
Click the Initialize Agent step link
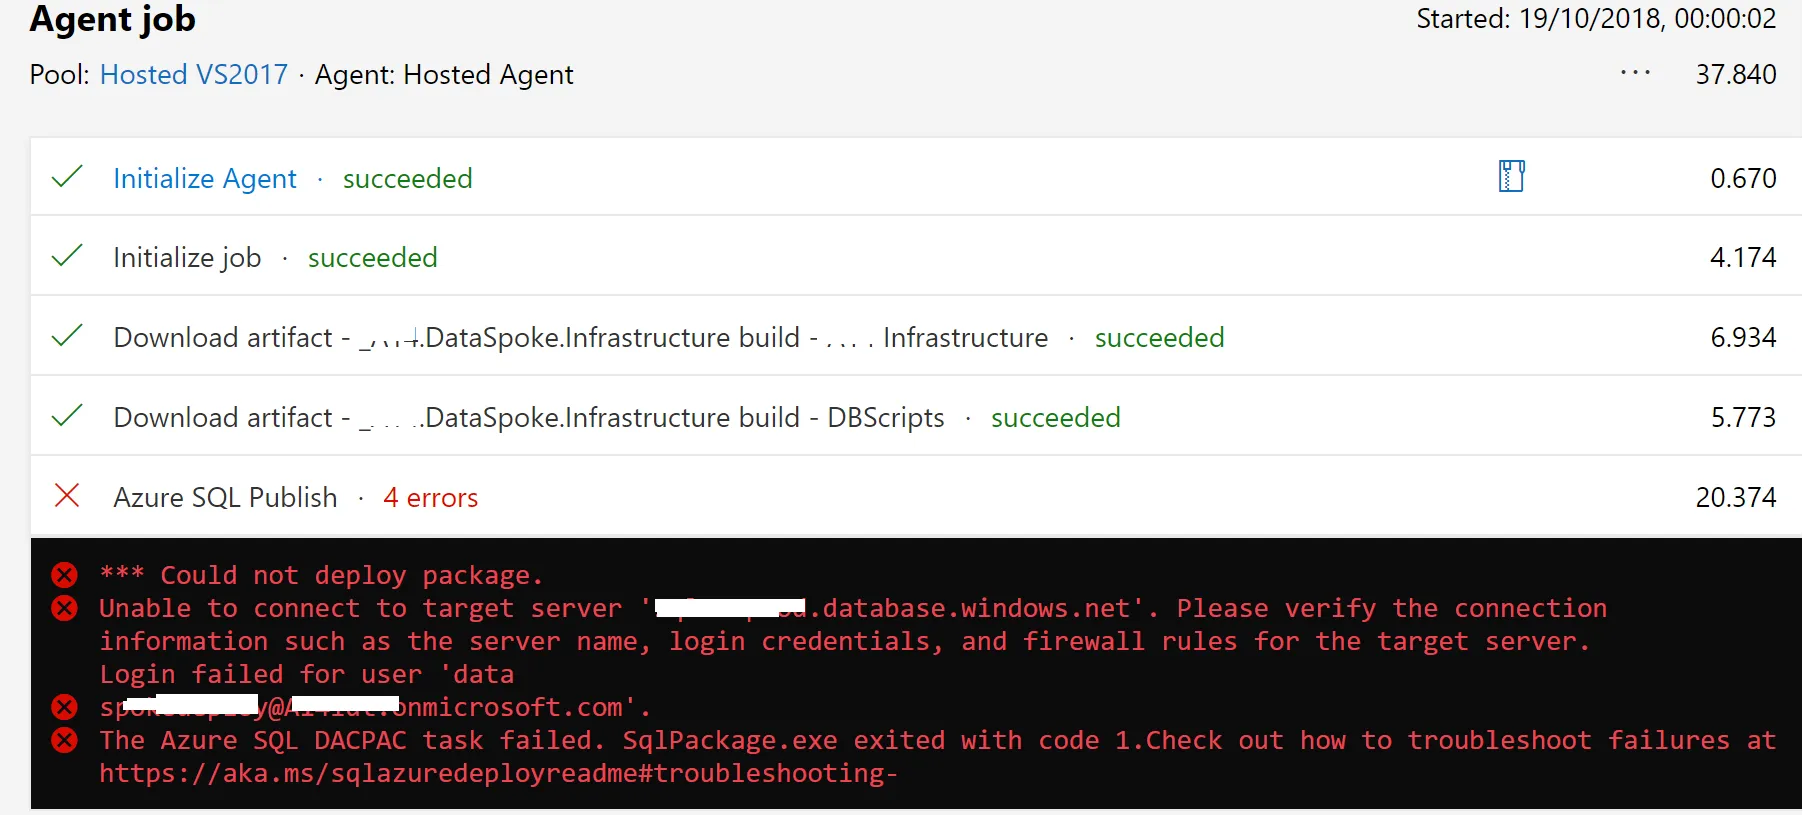pyautogui.click(x=205, y=179)
